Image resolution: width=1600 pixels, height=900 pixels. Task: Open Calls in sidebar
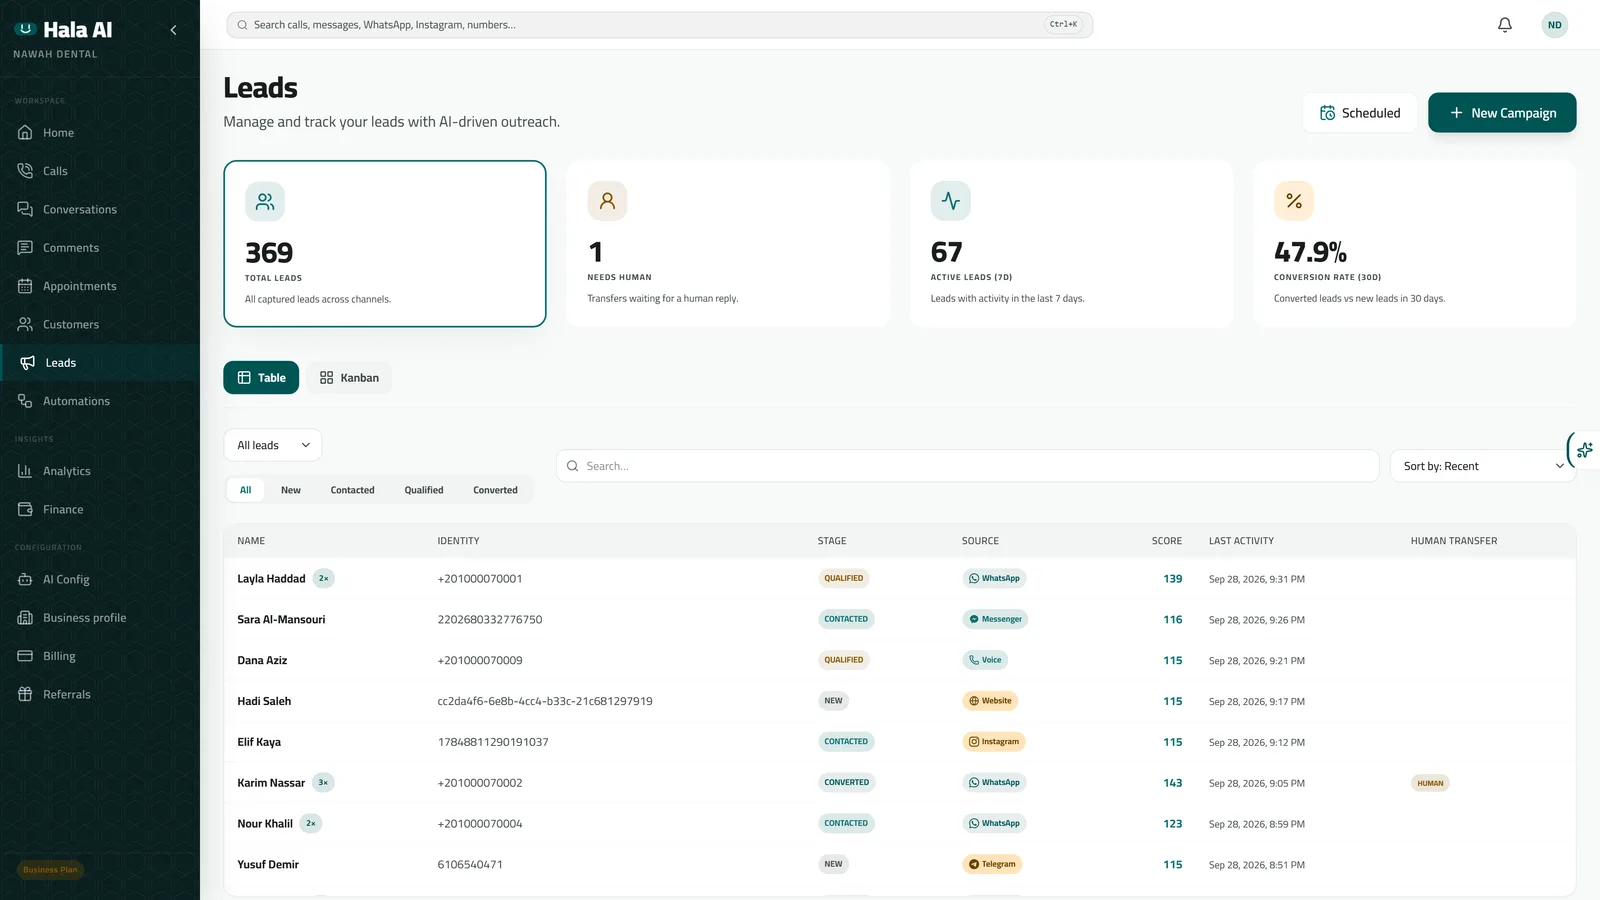pyautogui.click(x=100, y=171)
